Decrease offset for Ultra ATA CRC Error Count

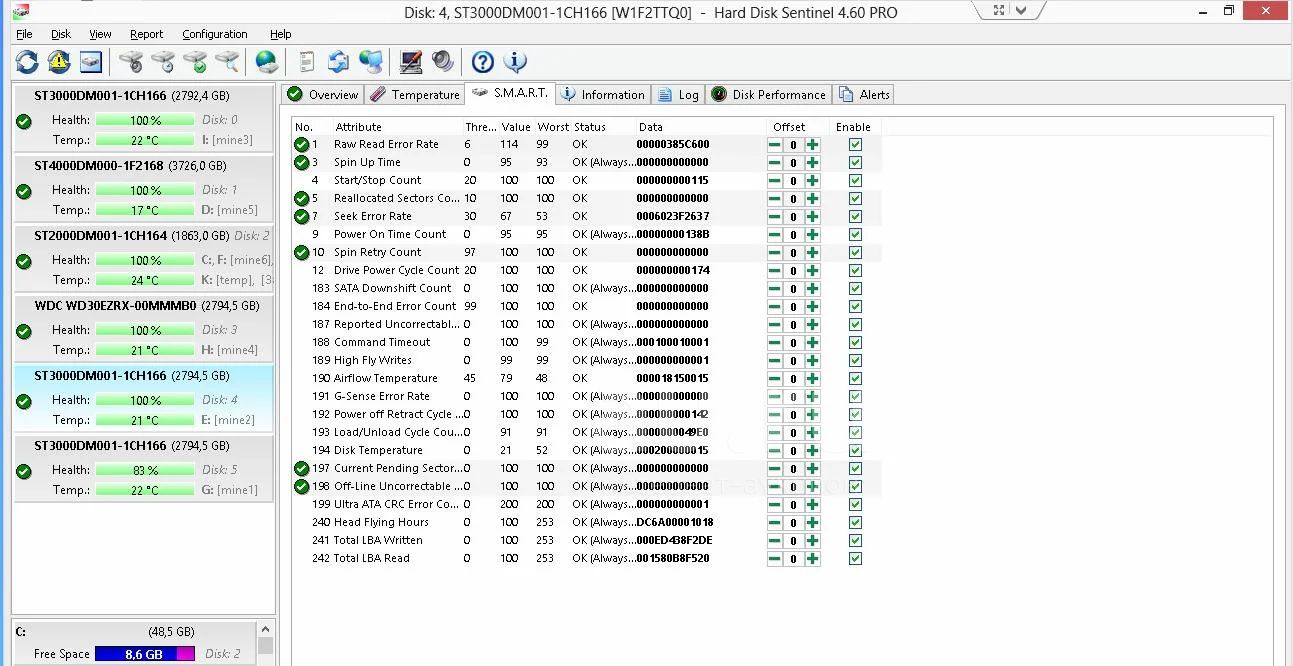click(x=774, y=505)
